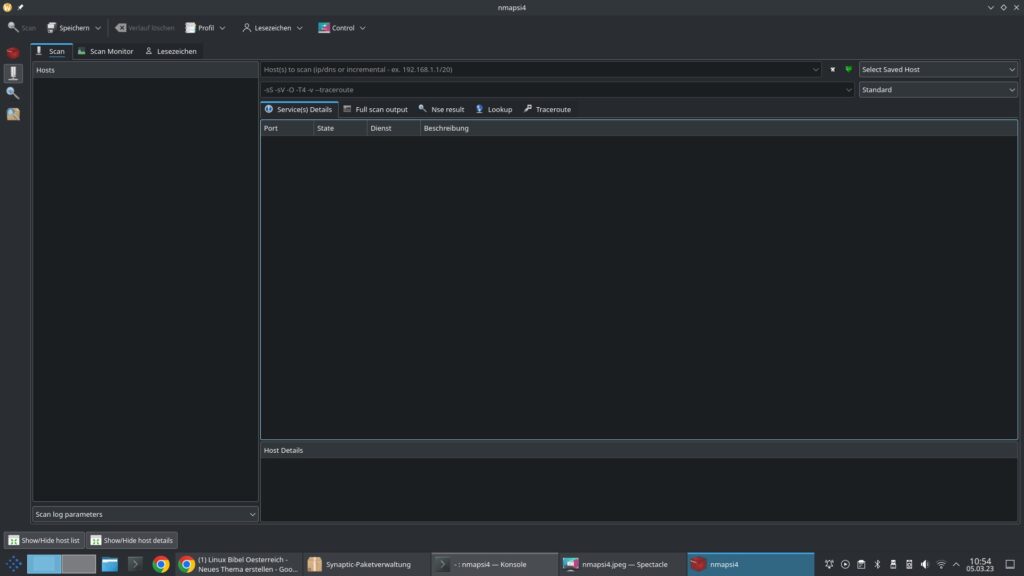This screenshot has width=1024, height=576.
Task: Switch to the Linux Bibel Oesterreich Chrome window
Action: [x=238, y=564]
